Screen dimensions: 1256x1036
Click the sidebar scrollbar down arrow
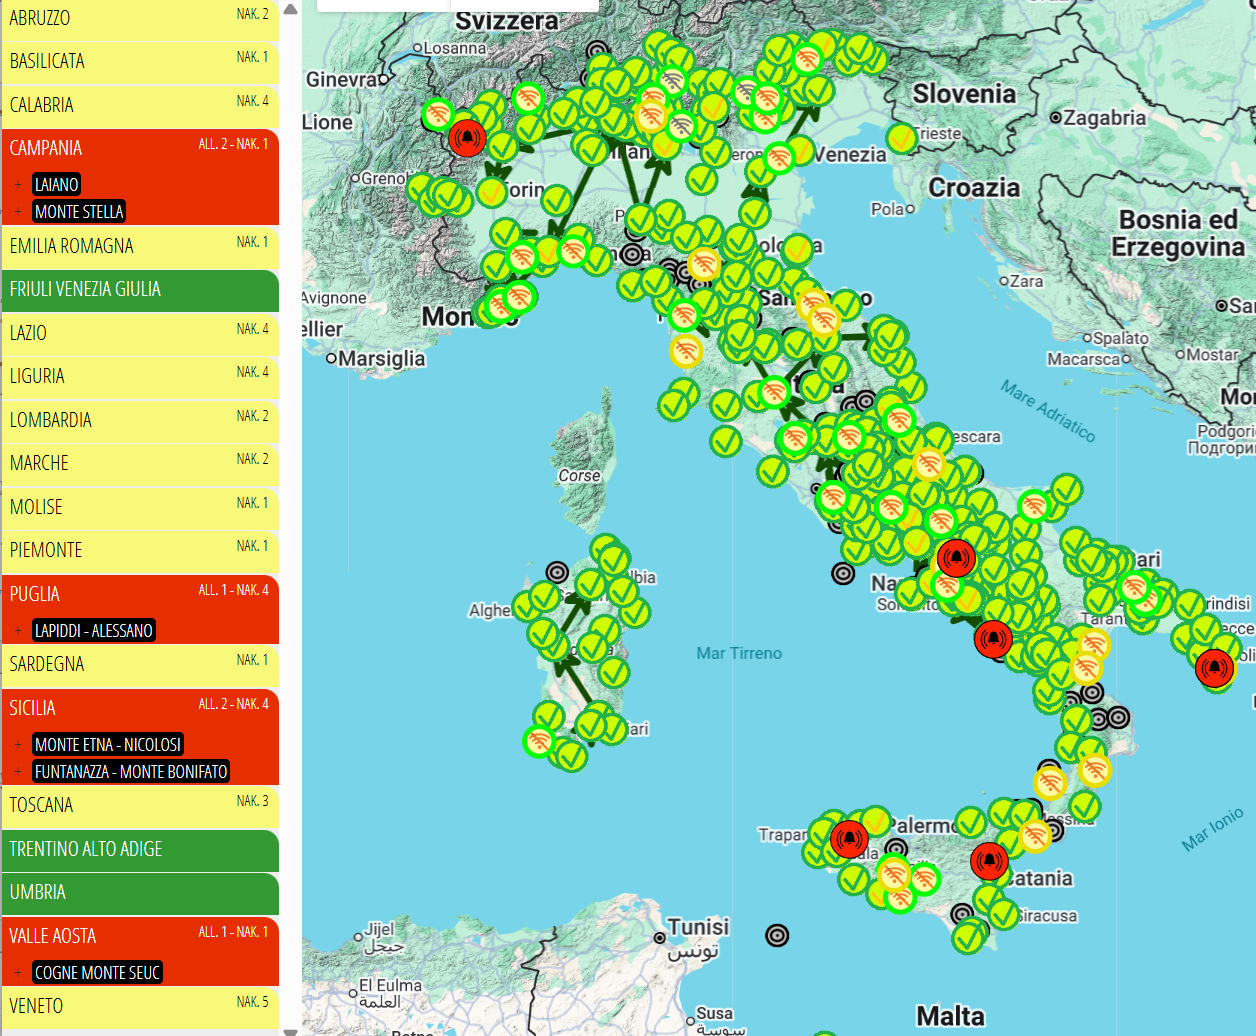pos(290,1031)
